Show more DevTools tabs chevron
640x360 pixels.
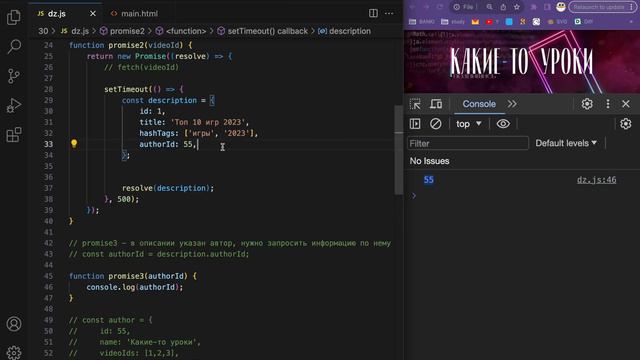(512, 104)
